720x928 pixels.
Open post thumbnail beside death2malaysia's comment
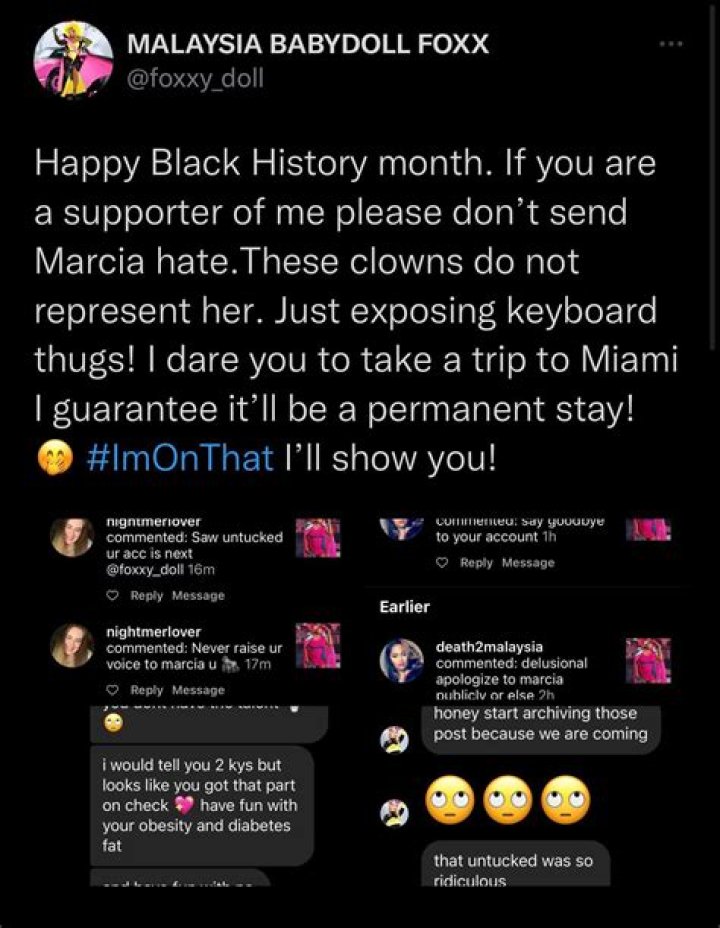coord(647,660)
